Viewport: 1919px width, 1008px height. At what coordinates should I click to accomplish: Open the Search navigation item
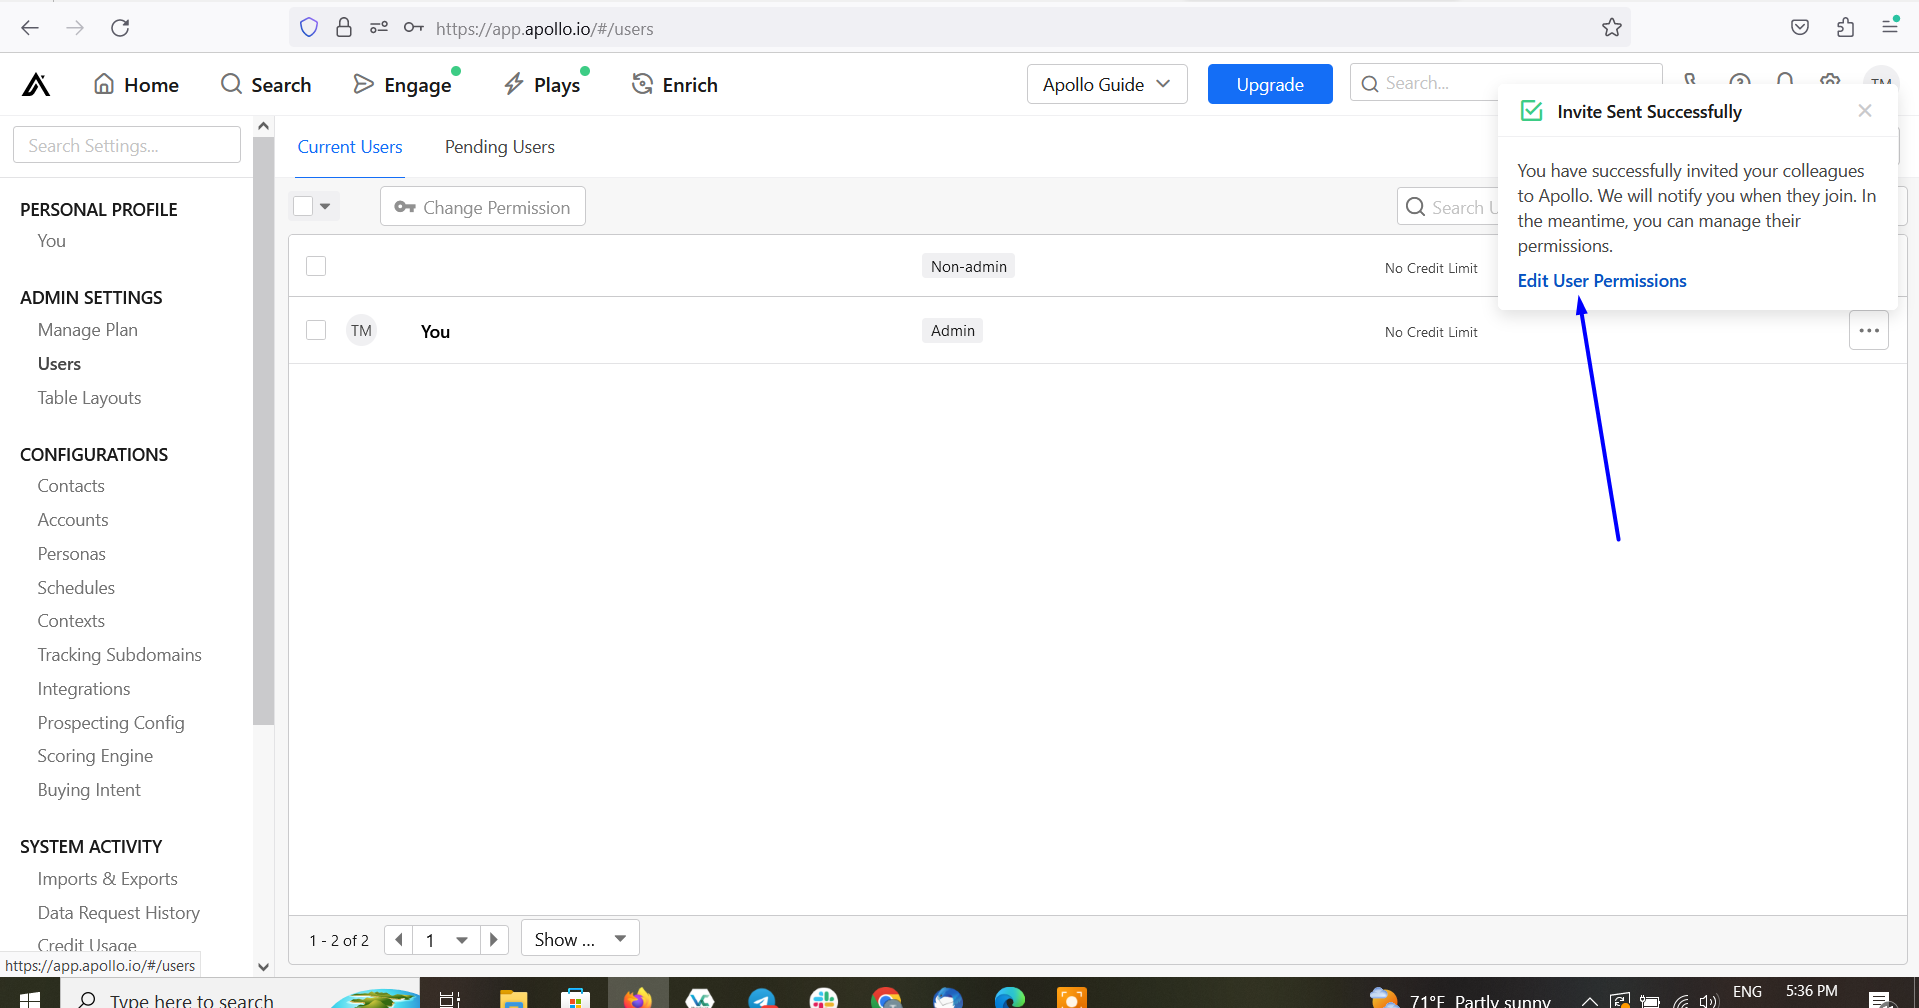[266, 85]
